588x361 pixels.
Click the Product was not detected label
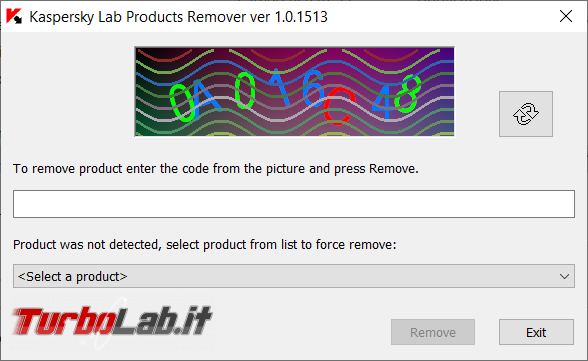pyautogui.click(x=205, y=245)
